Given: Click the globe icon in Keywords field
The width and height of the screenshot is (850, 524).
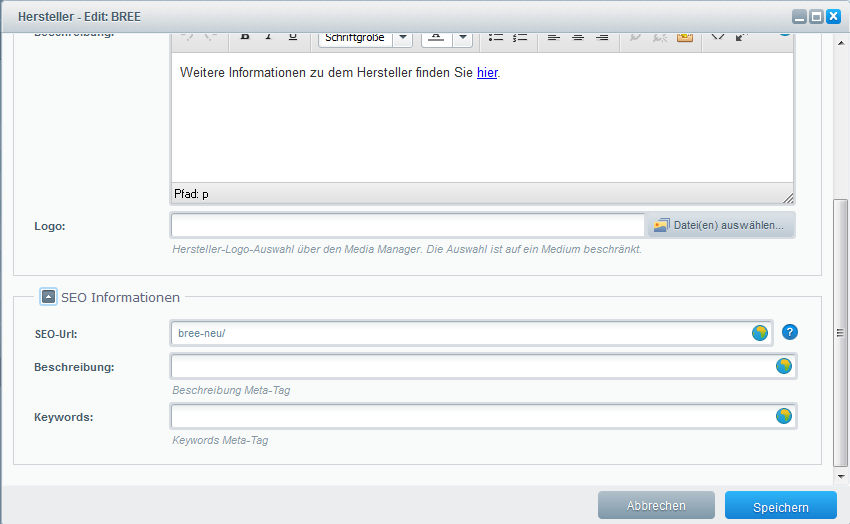Looking at the screenshot, I should pyautogui.click(x=784, y=415).
